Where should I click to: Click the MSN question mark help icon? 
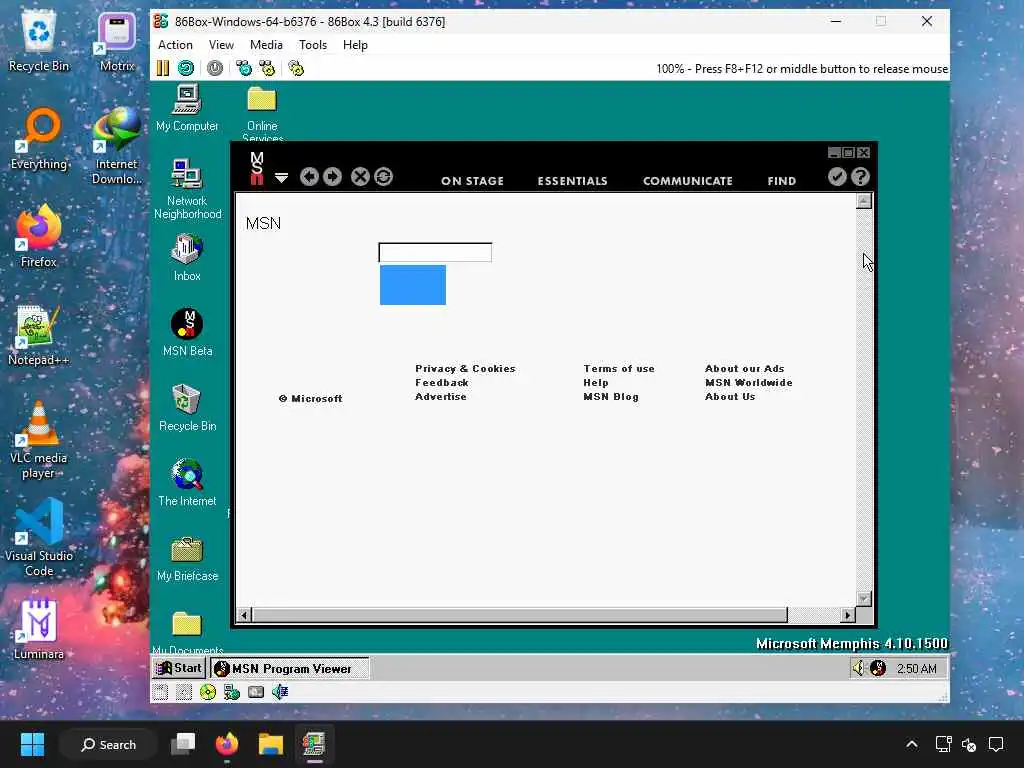(861, 176)
